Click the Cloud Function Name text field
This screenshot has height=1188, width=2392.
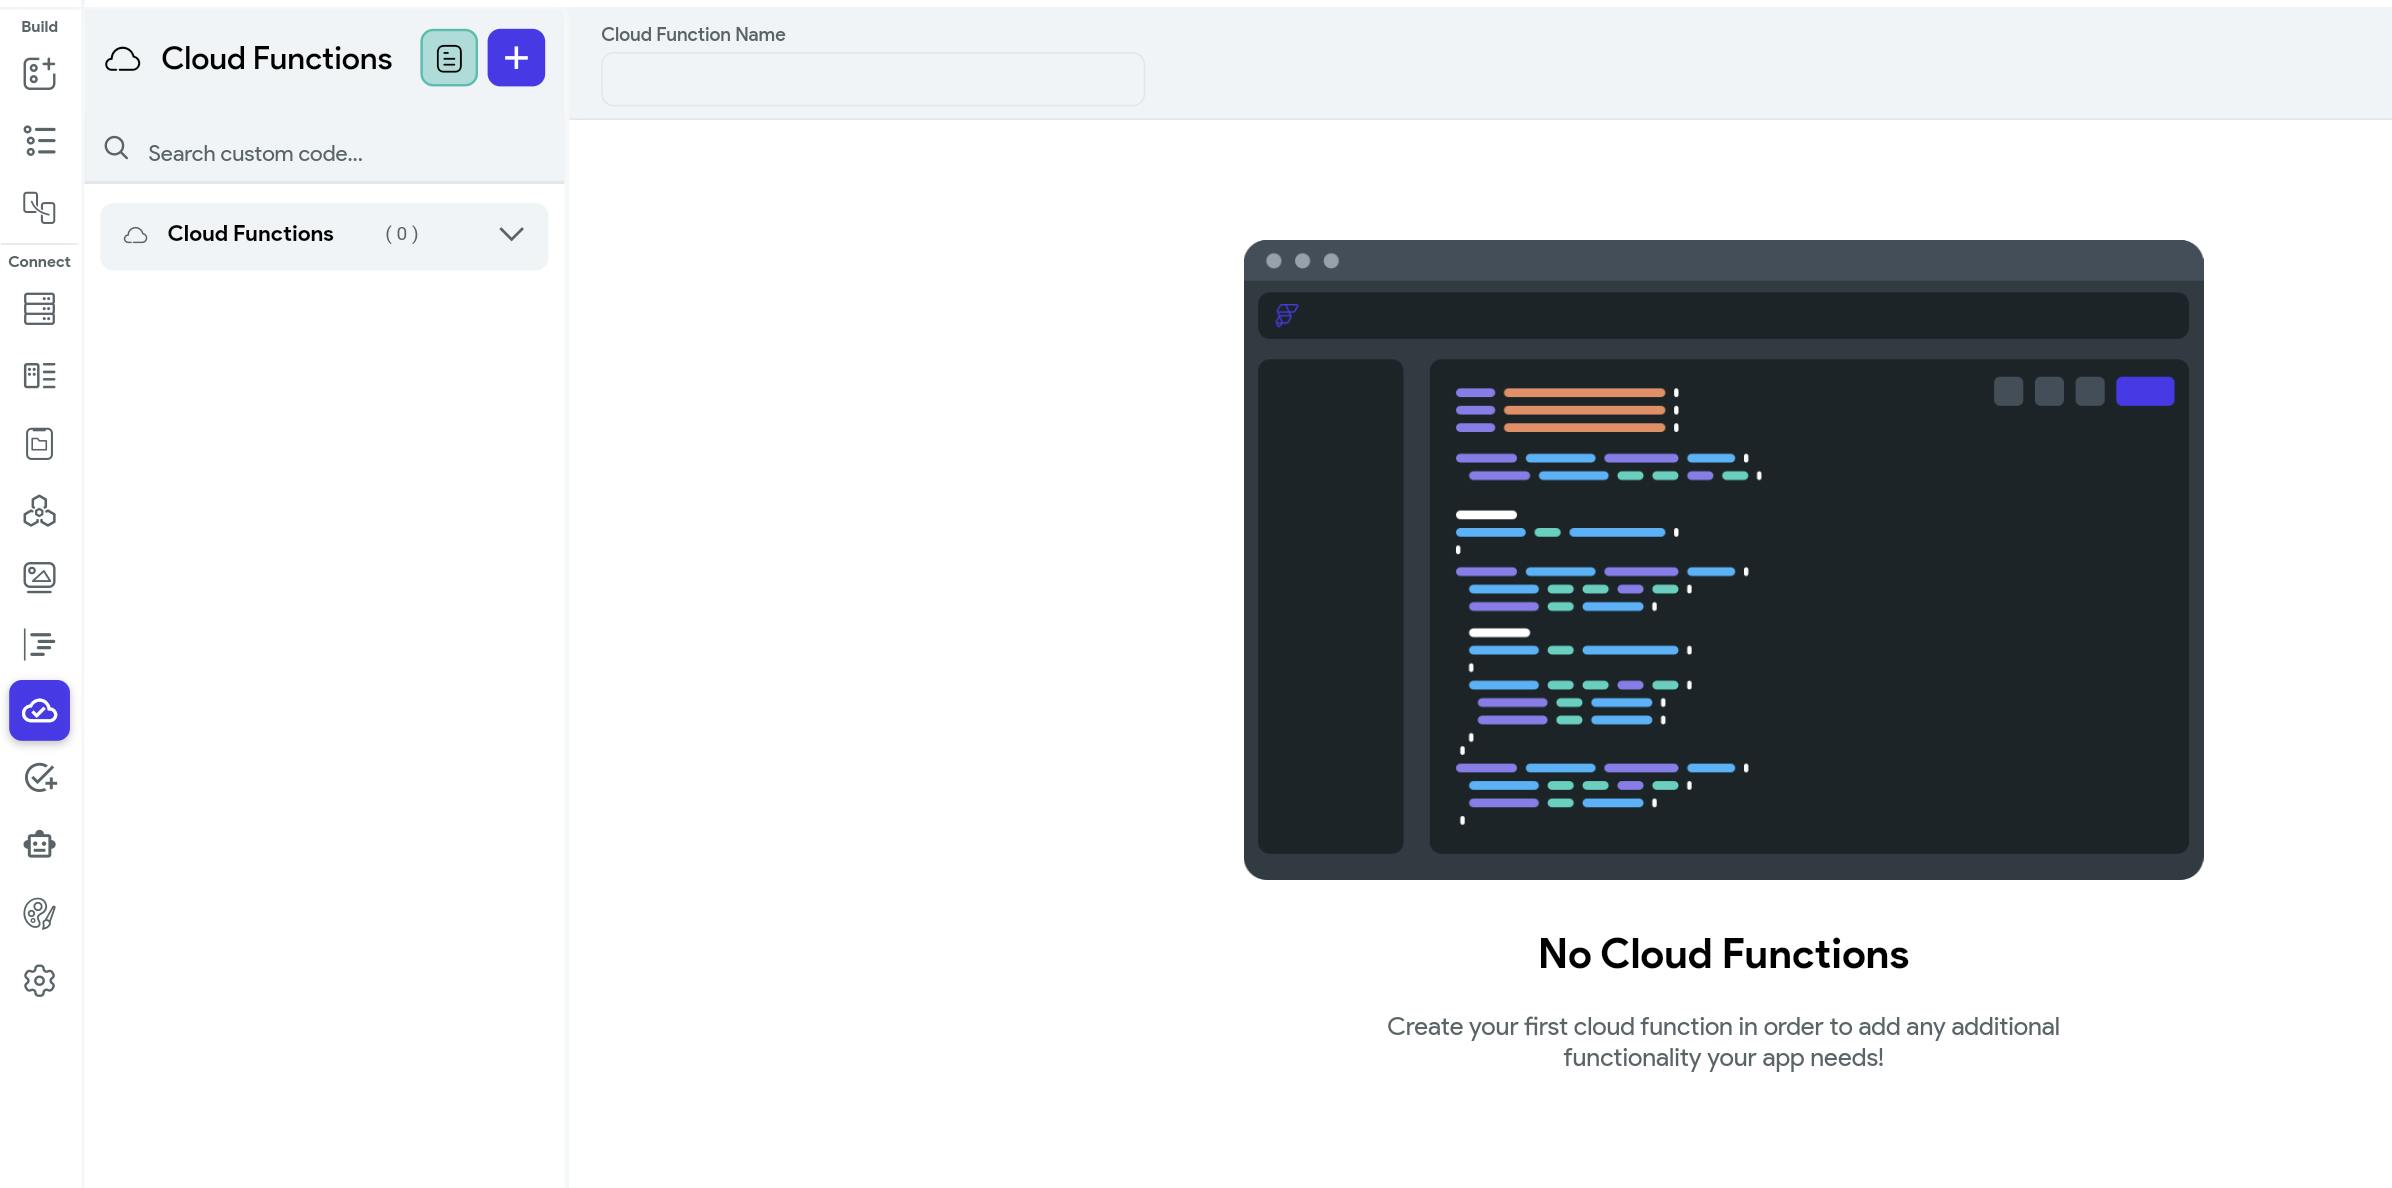tap(872, 80)
